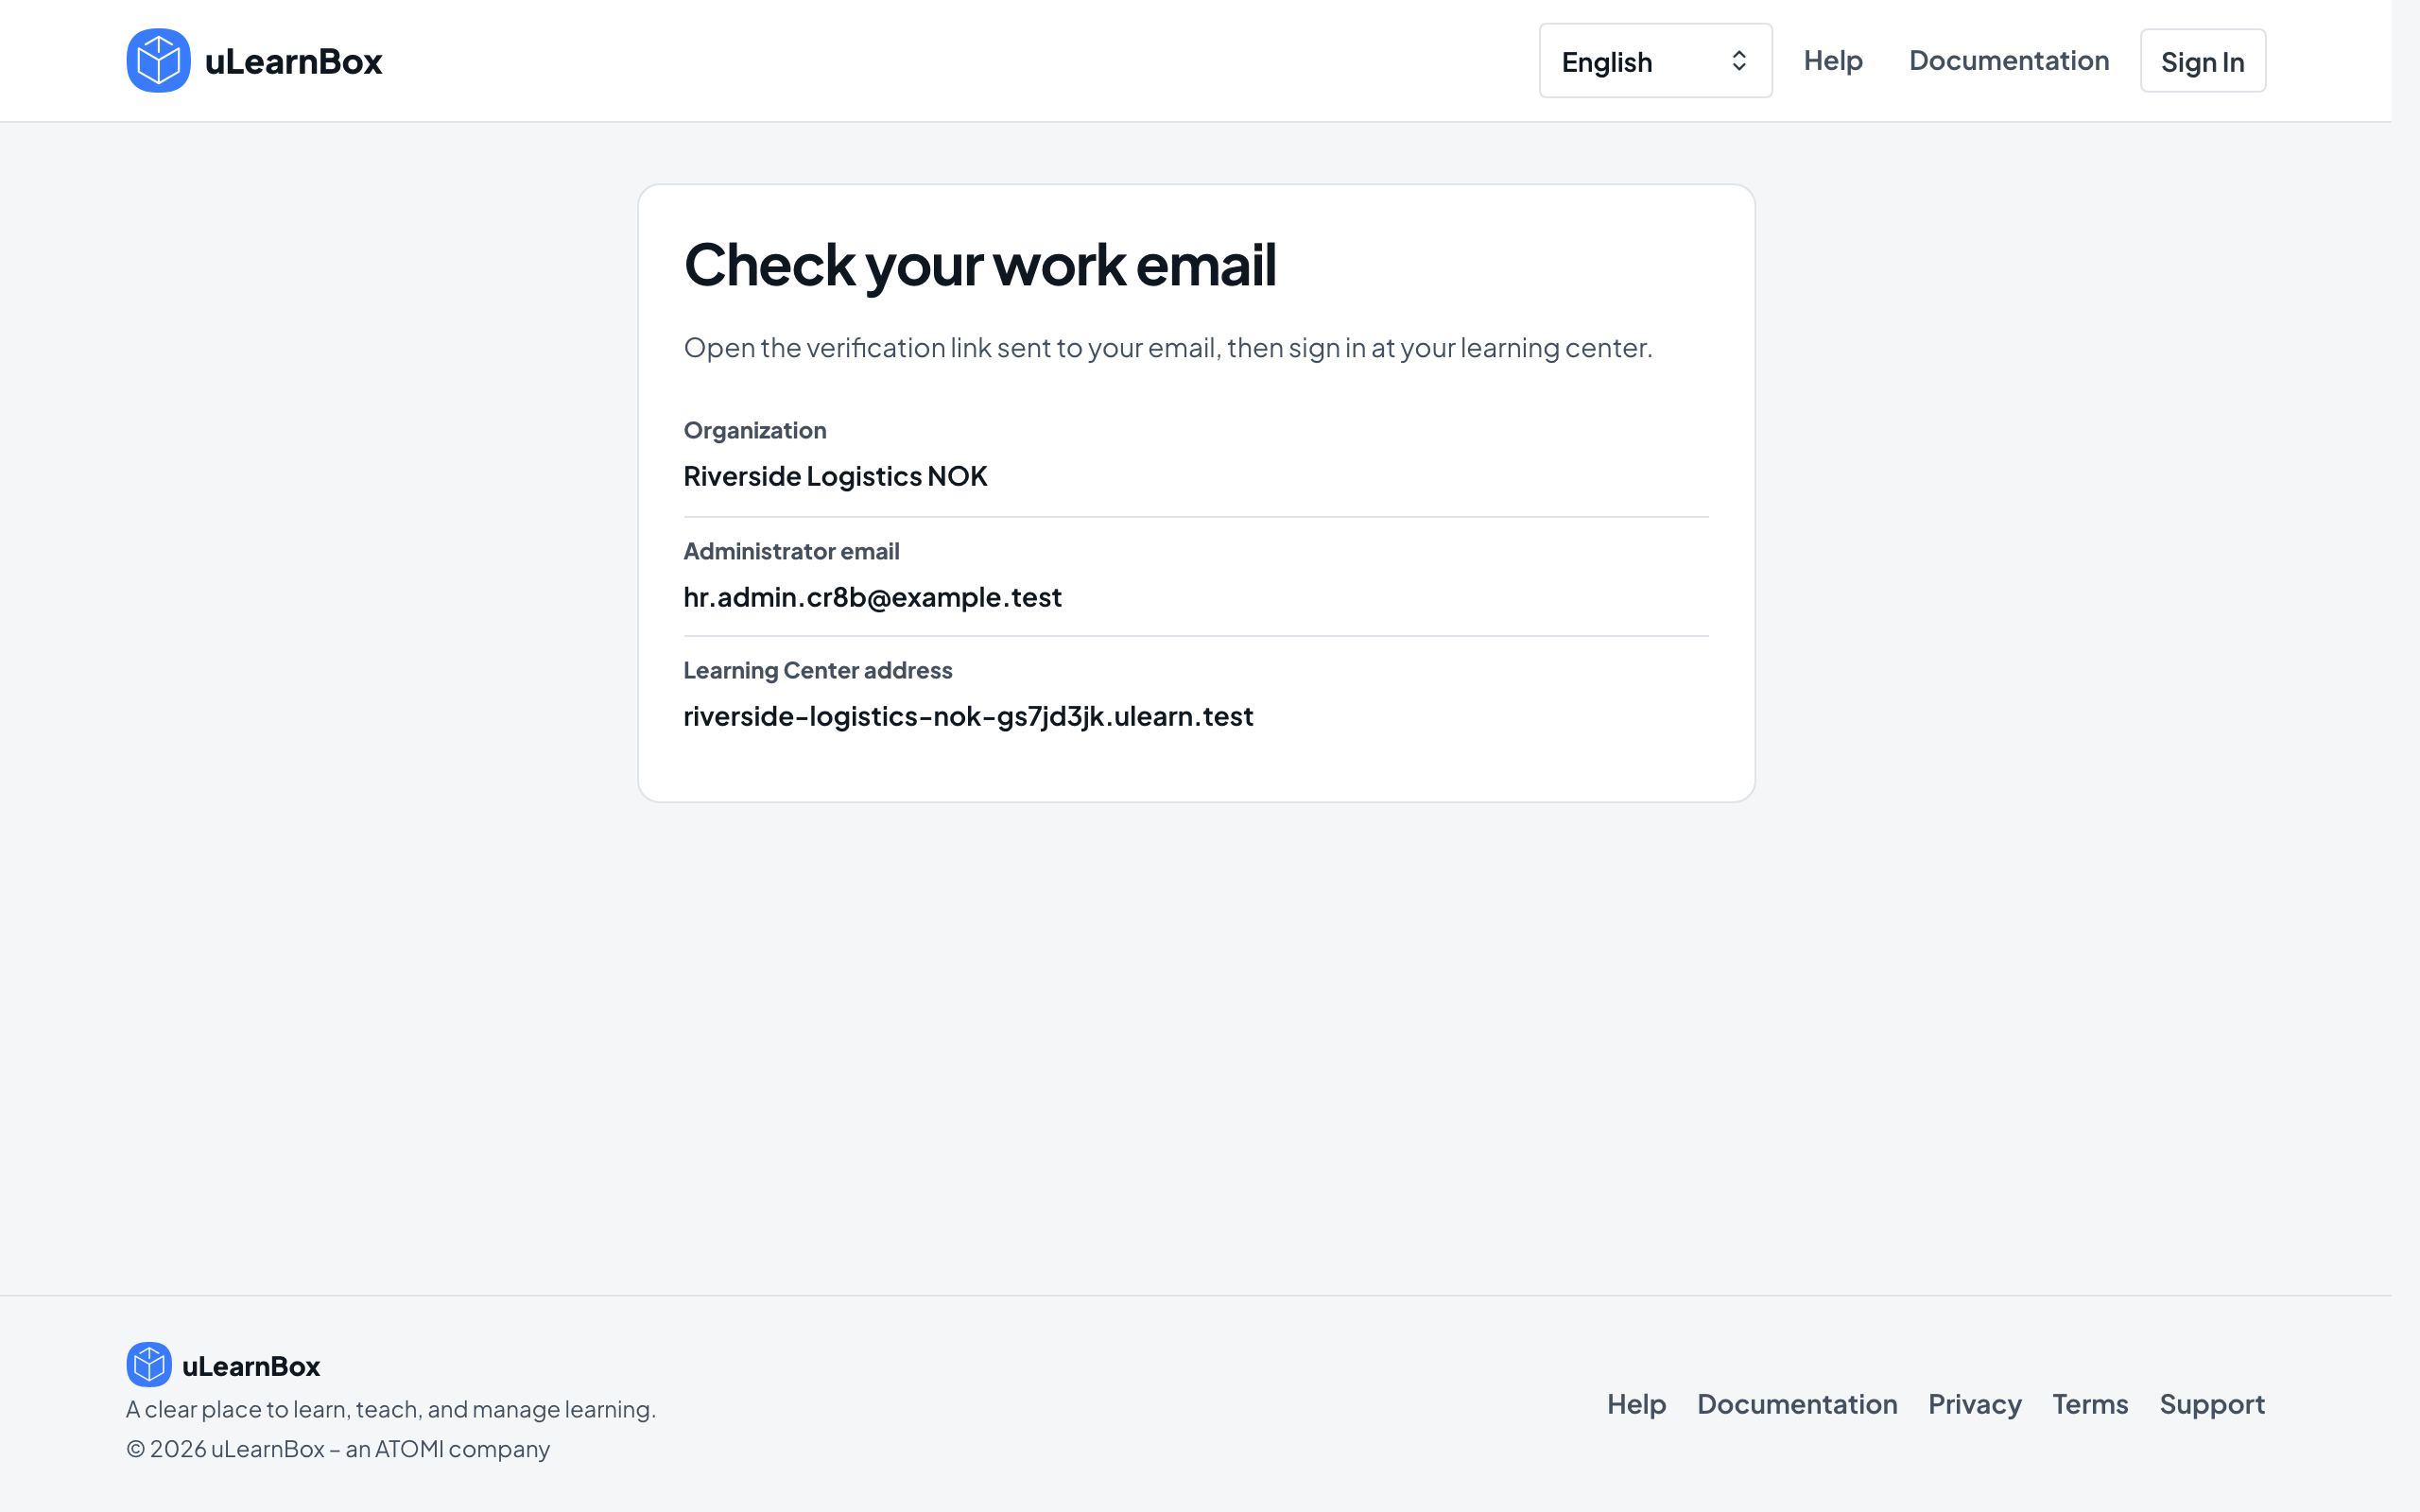Open Documentation in the top navigation
Screen dimensions: 2420x1512
coord(2009,60)
